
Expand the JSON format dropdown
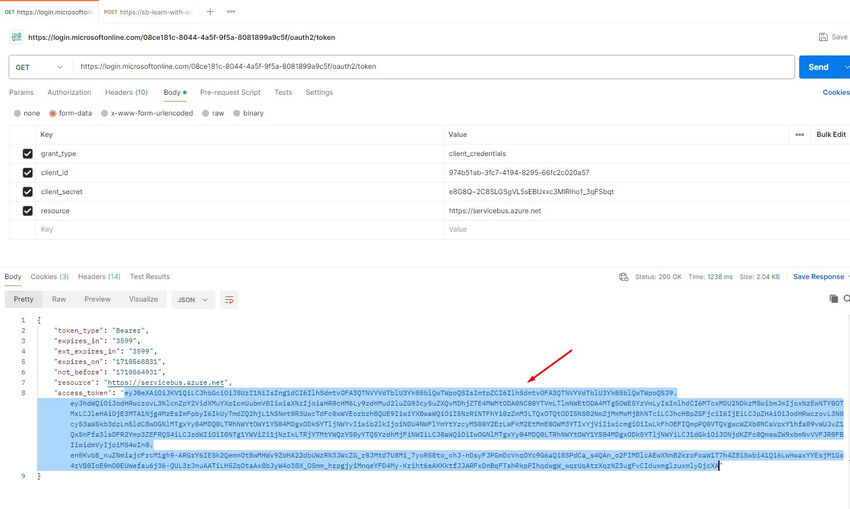194,299
